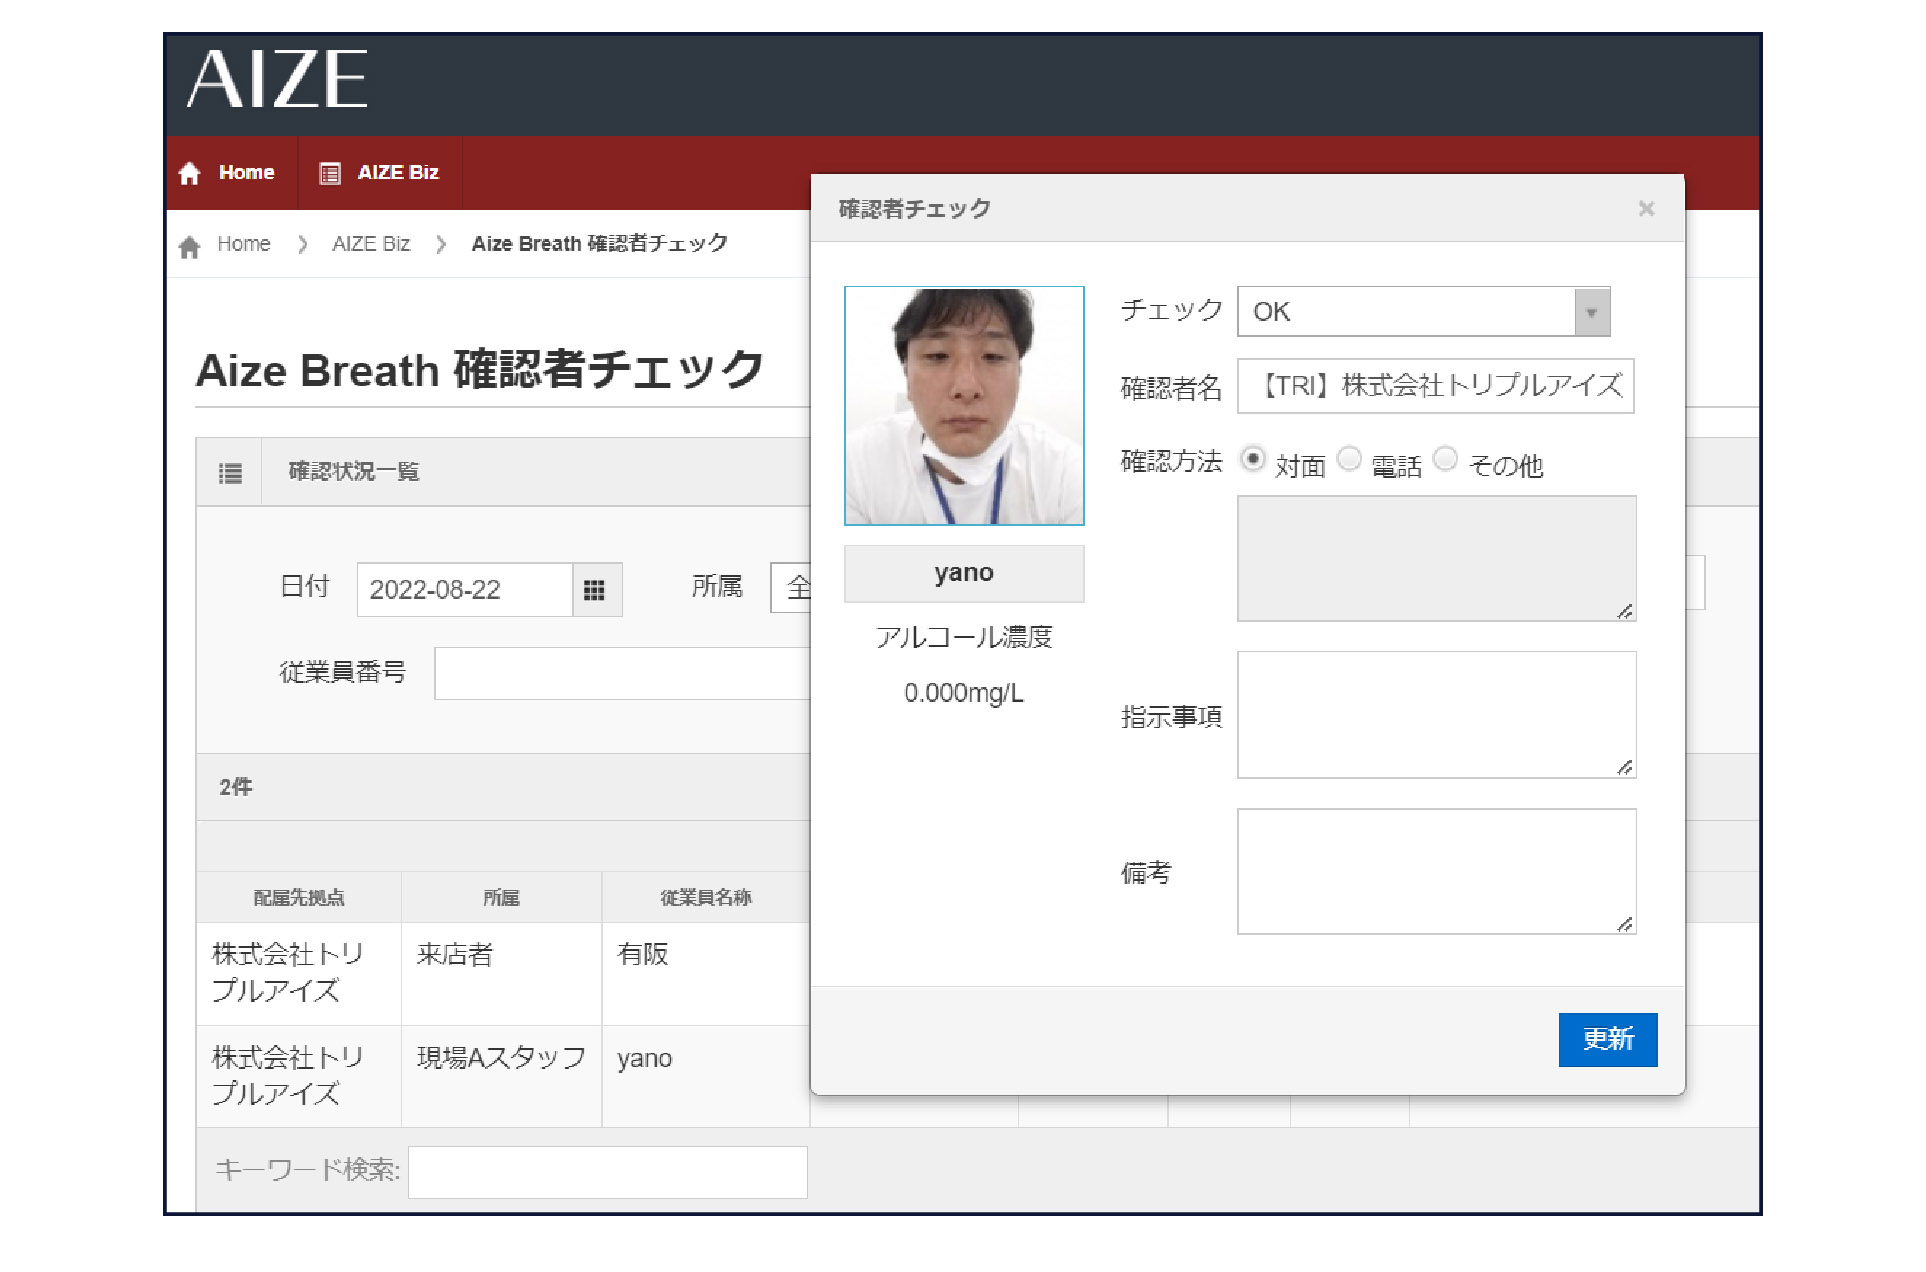Open the AIZE Biz menu tab
This screenshot has height=1272, width=1926.
(397, 173)
